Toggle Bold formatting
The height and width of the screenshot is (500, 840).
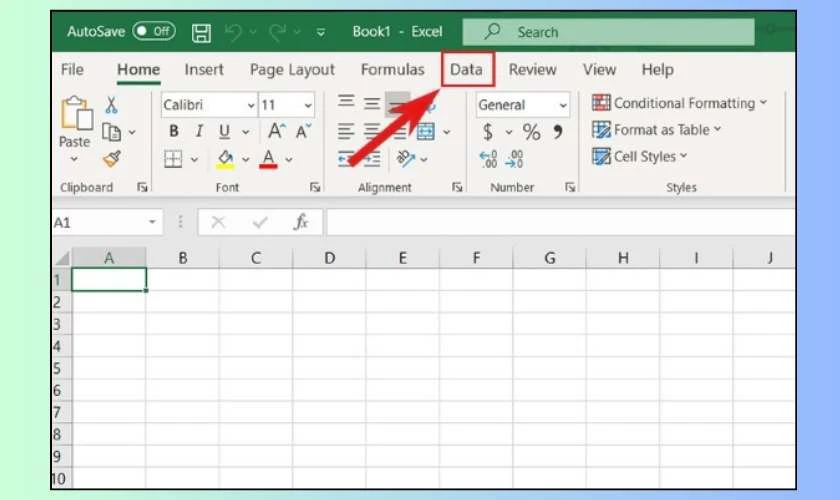tap(174, 132)
